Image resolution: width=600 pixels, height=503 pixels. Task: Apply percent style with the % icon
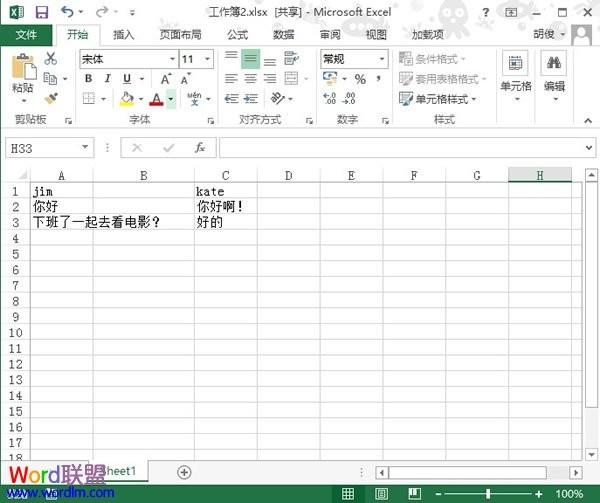tap(359, 79)
